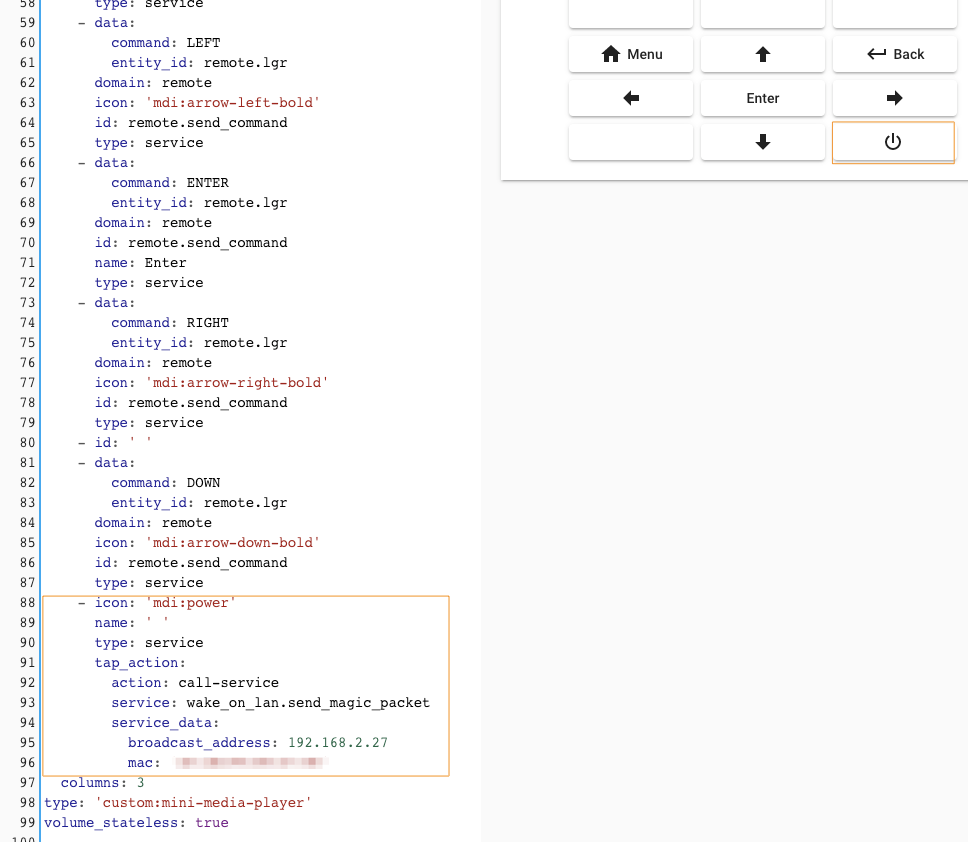
Task: Click 'id: remote.send_command' on line 64
Action: [191, 122]
